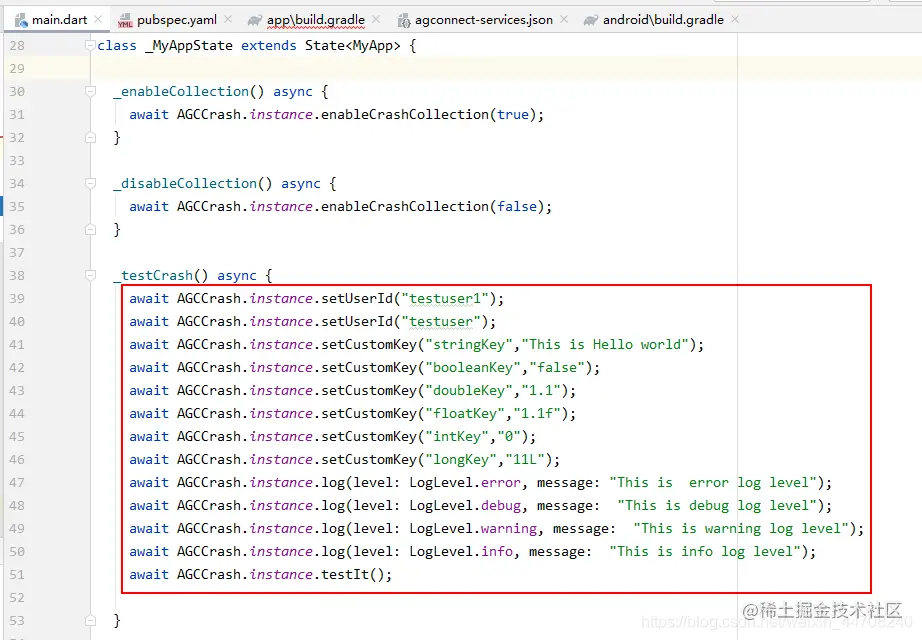Viewport: 922px width, 640px height.
Task: Click the fold end marker on line 53
Action: [x=91, y=619]
